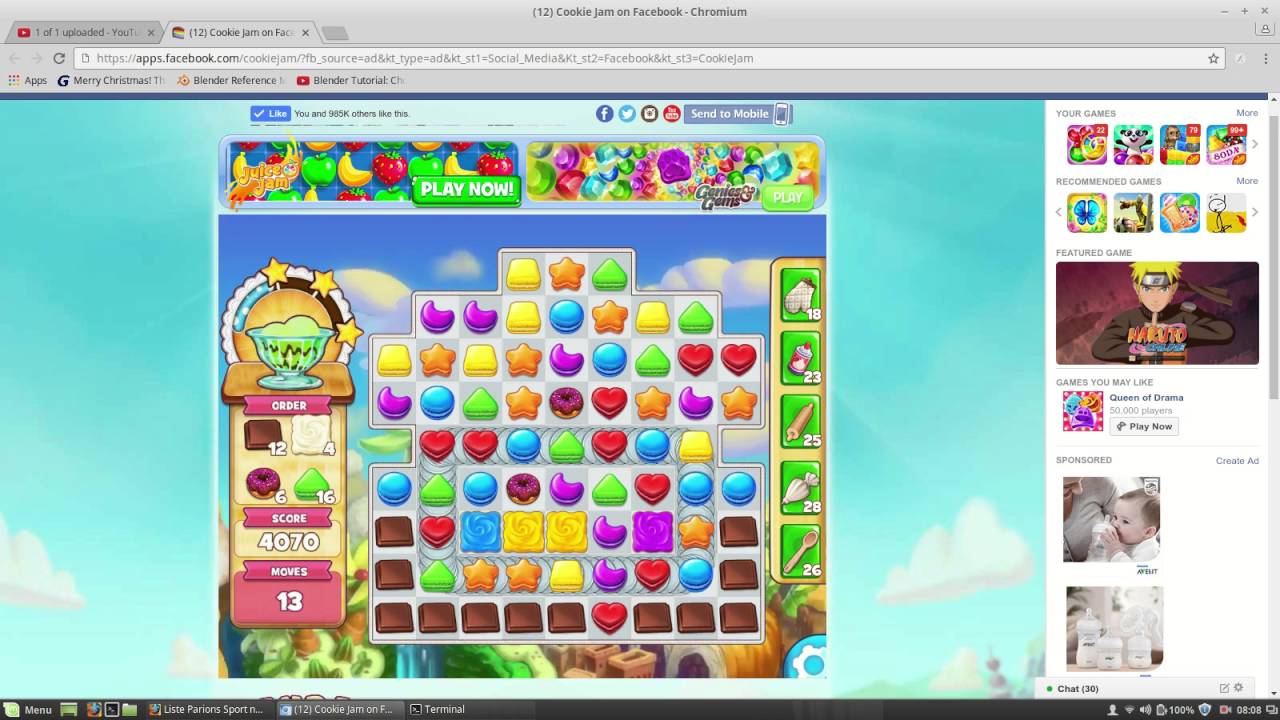Click the Create Ad link
This screenshot has height=720, width=1280.
click(x=1237, y=461)
